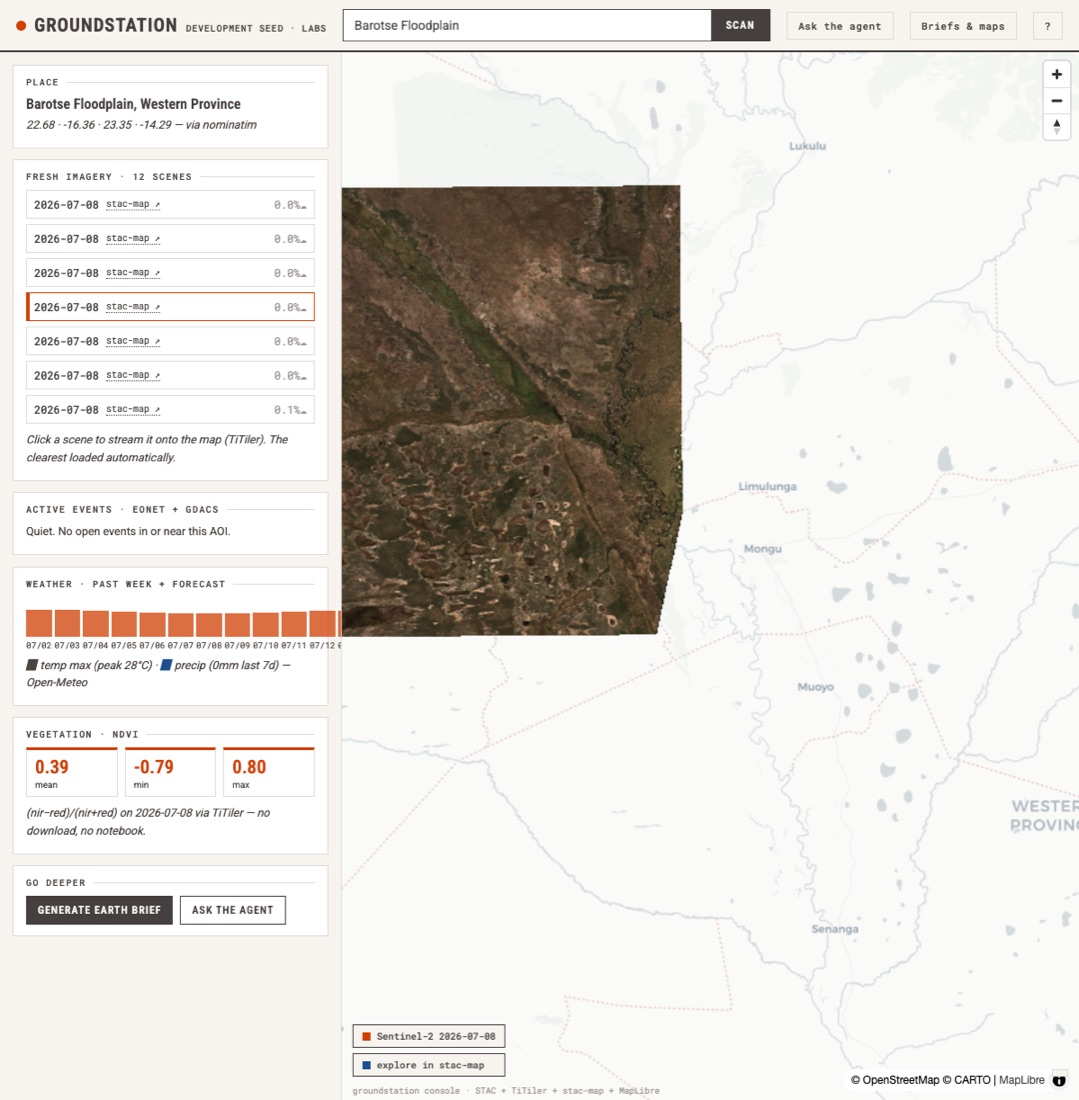Run the SCAN button
Viewport: 1079px width, 1100px height.
point(740,25)
